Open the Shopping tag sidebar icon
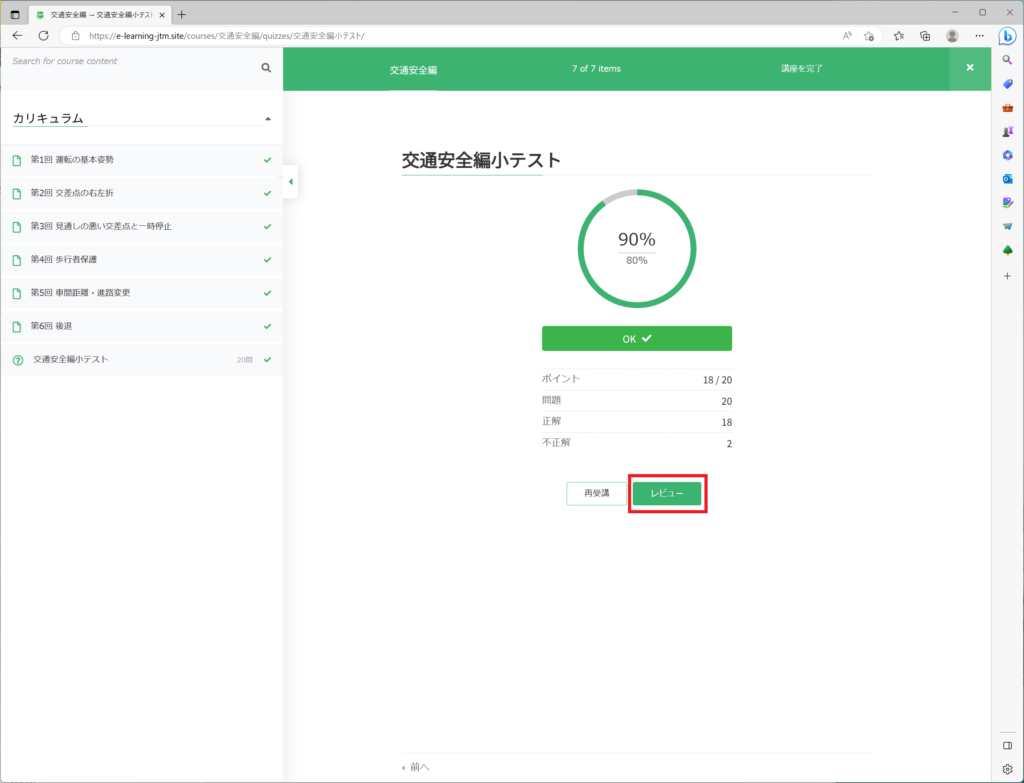The width and height of the screenshot is (1024, 783). (x=1007, y=84)
